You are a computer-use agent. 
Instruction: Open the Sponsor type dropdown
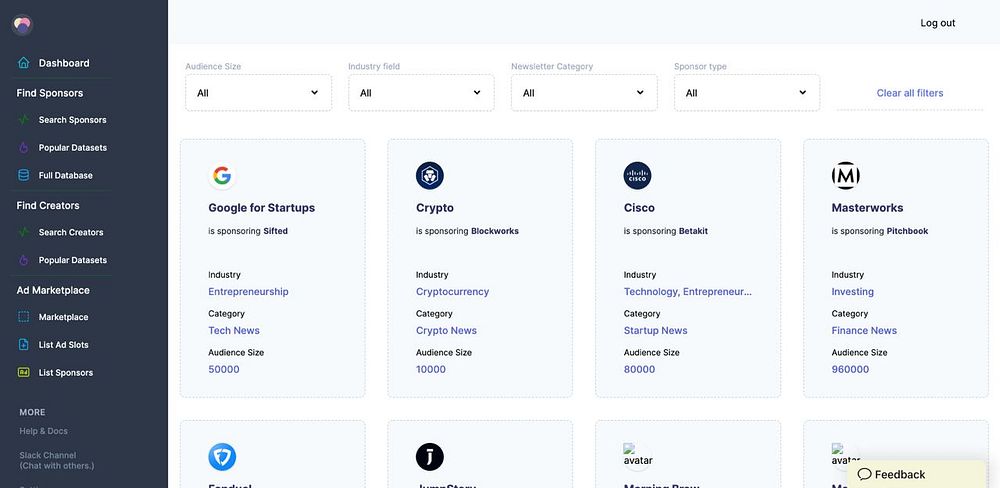click(x=747, y=92)
